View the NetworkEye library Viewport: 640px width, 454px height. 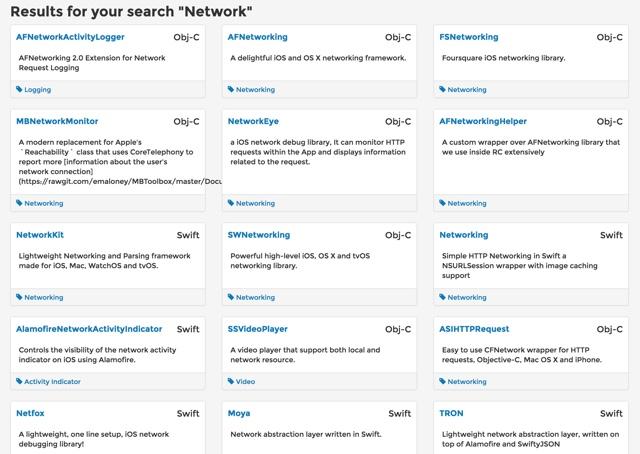(253, 121)
